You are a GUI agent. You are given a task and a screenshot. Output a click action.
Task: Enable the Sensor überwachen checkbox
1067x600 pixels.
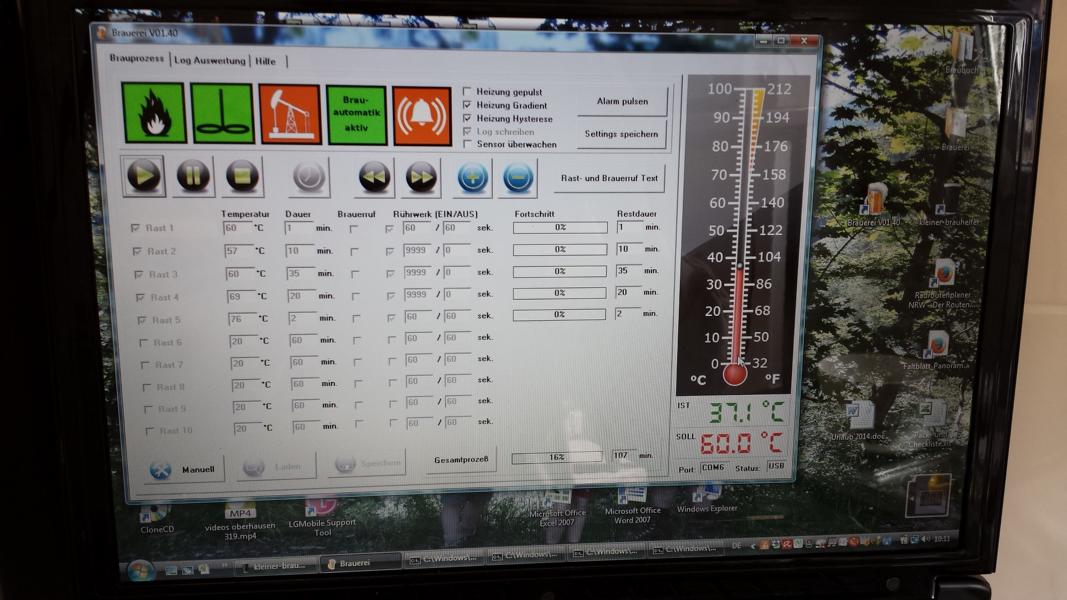(x=467, y=144)
